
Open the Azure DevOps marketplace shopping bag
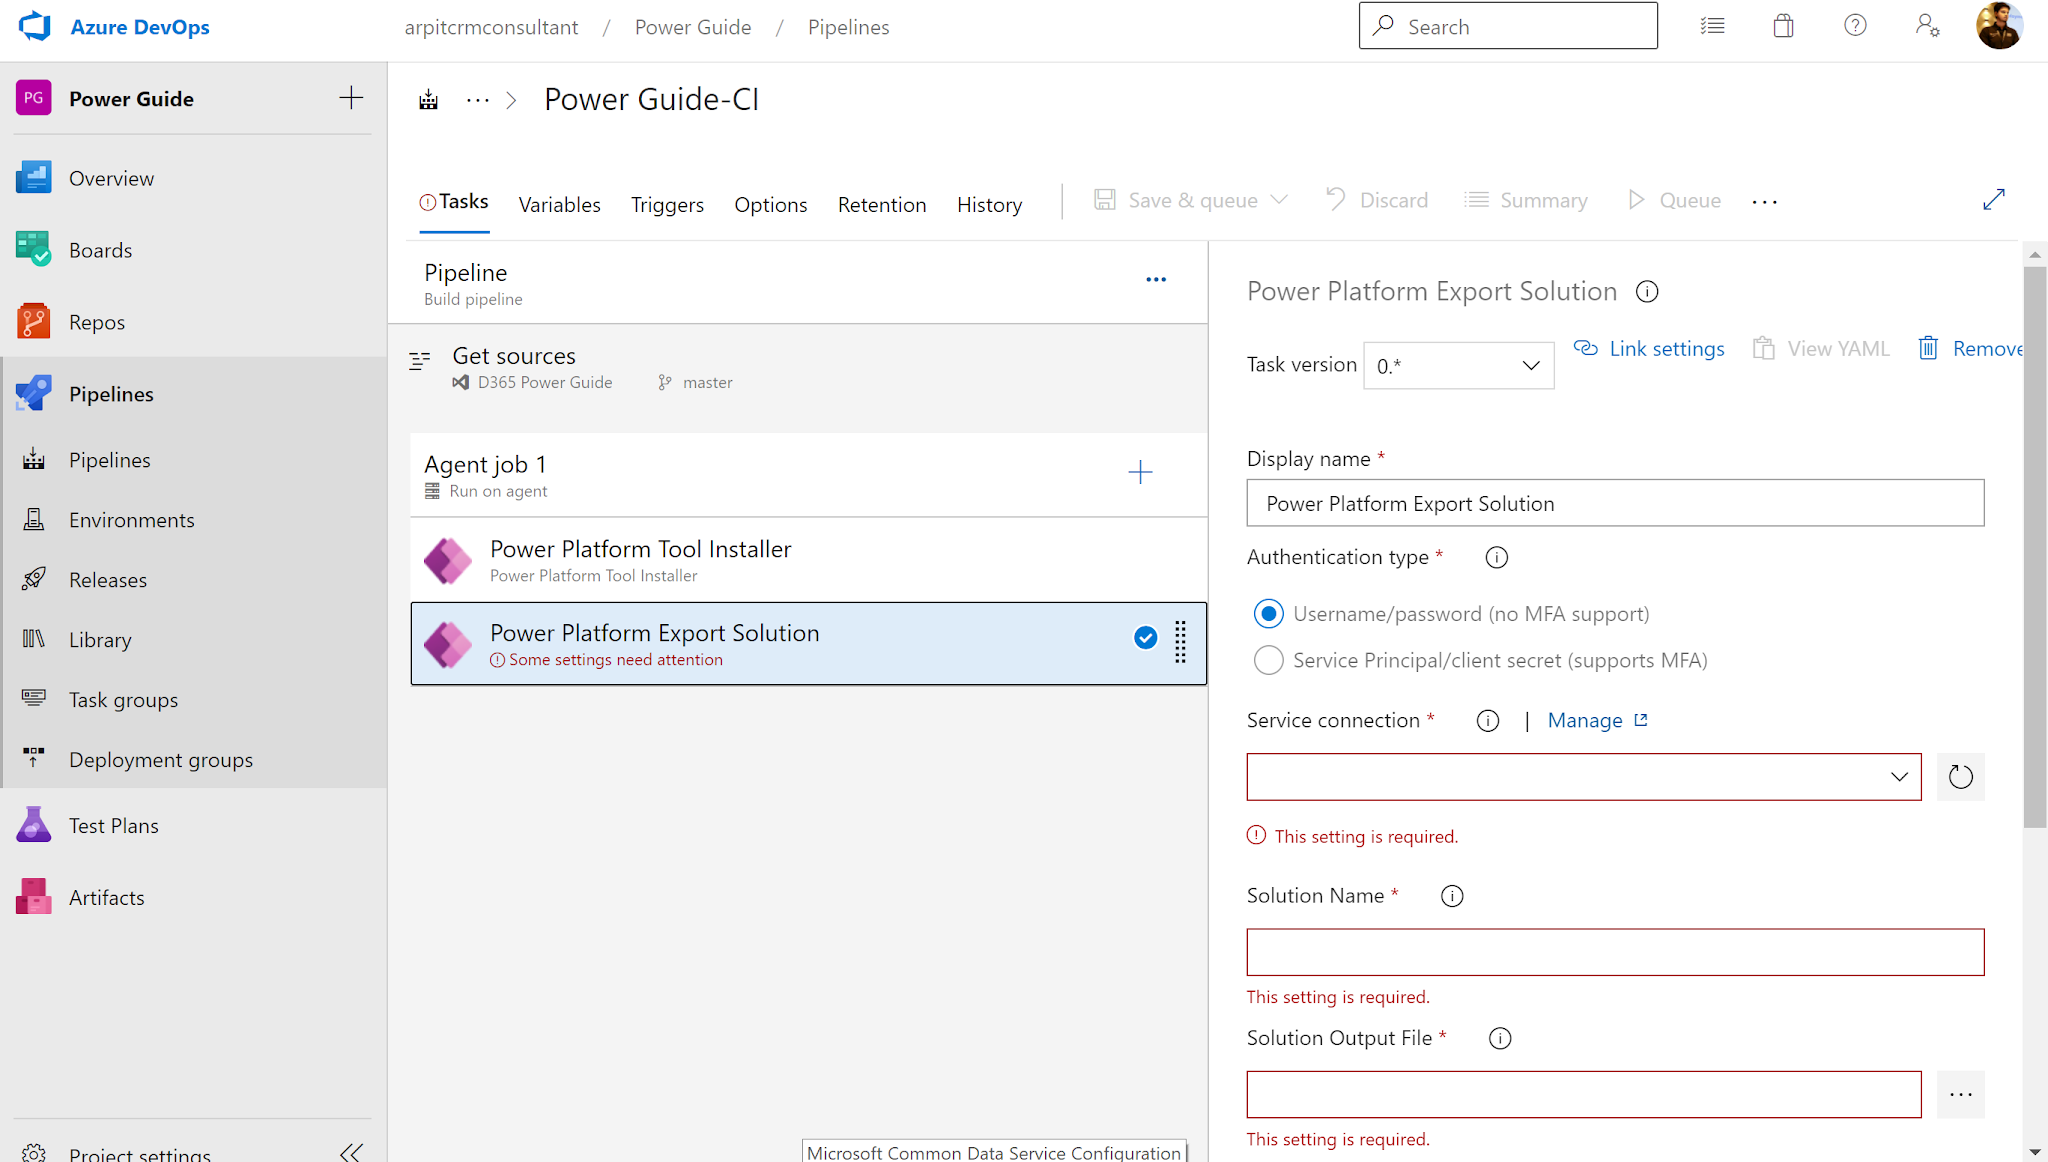click(x=1784, y=25)
